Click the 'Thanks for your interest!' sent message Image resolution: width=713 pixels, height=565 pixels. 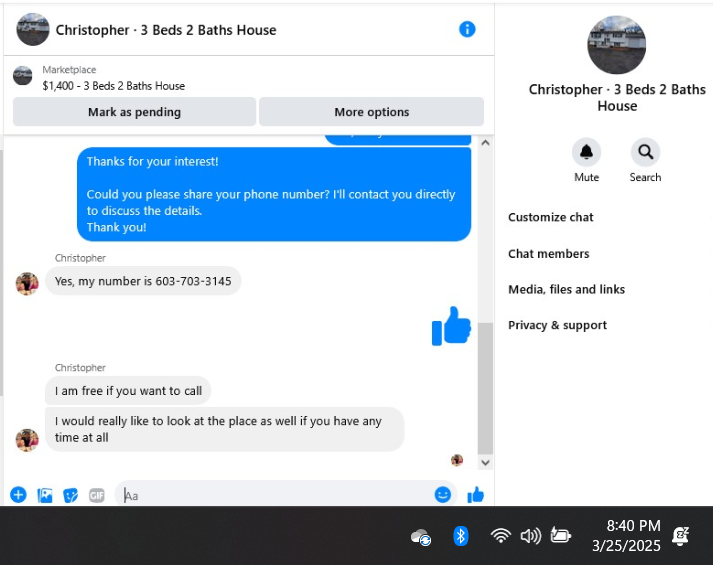click(274, 194)
